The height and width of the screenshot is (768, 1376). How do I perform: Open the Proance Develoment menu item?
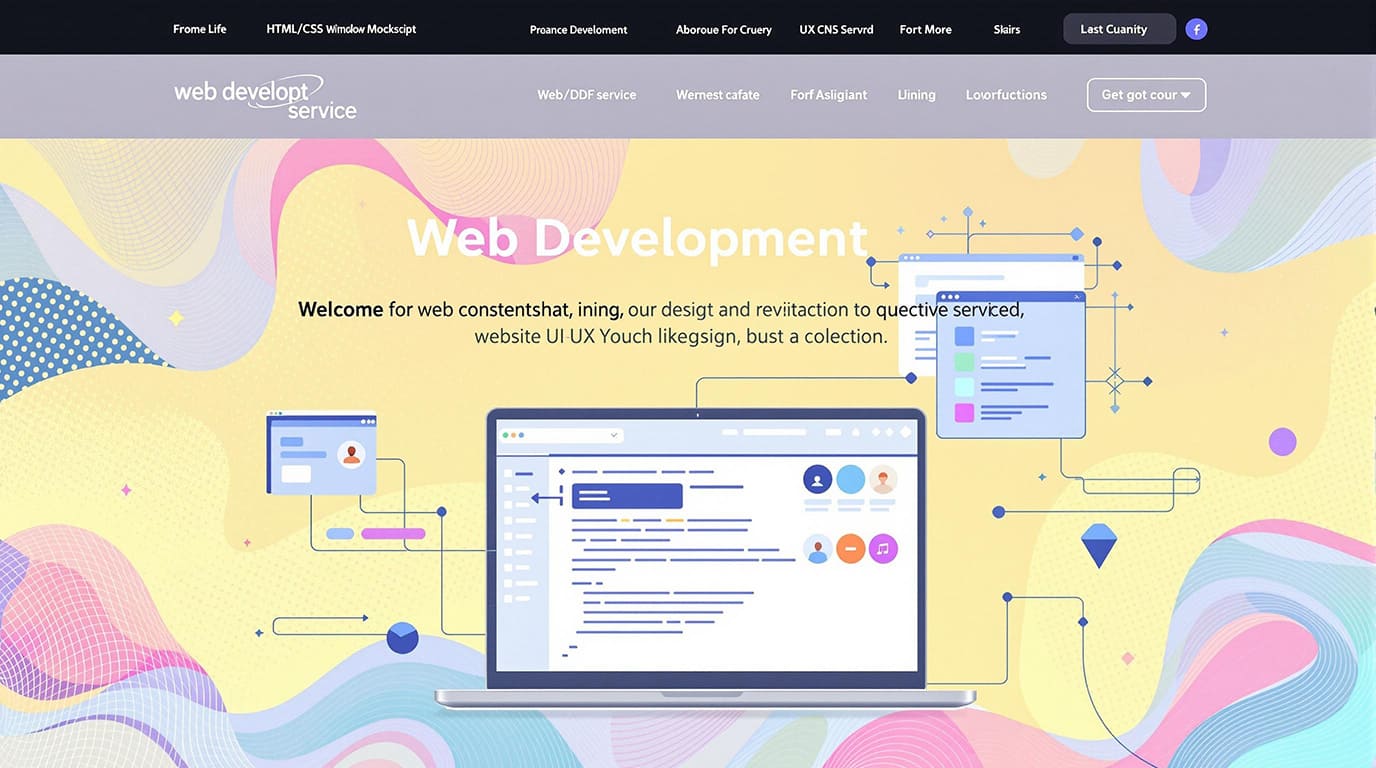579,30
